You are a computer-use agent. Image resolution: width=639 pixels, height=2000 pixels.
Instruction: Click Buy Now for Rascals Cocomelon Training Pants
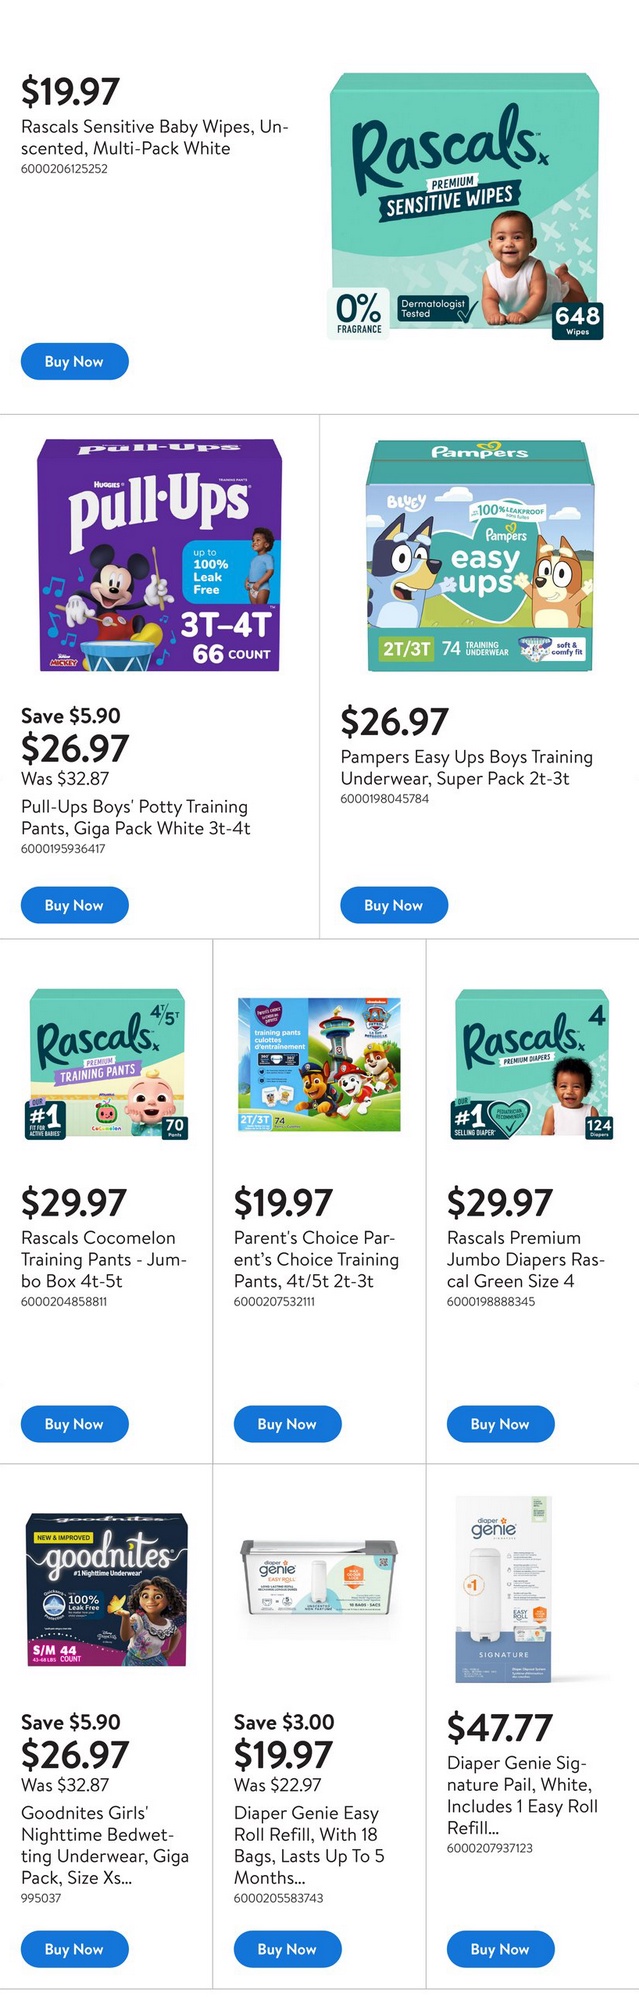(x=74, y=1424)
